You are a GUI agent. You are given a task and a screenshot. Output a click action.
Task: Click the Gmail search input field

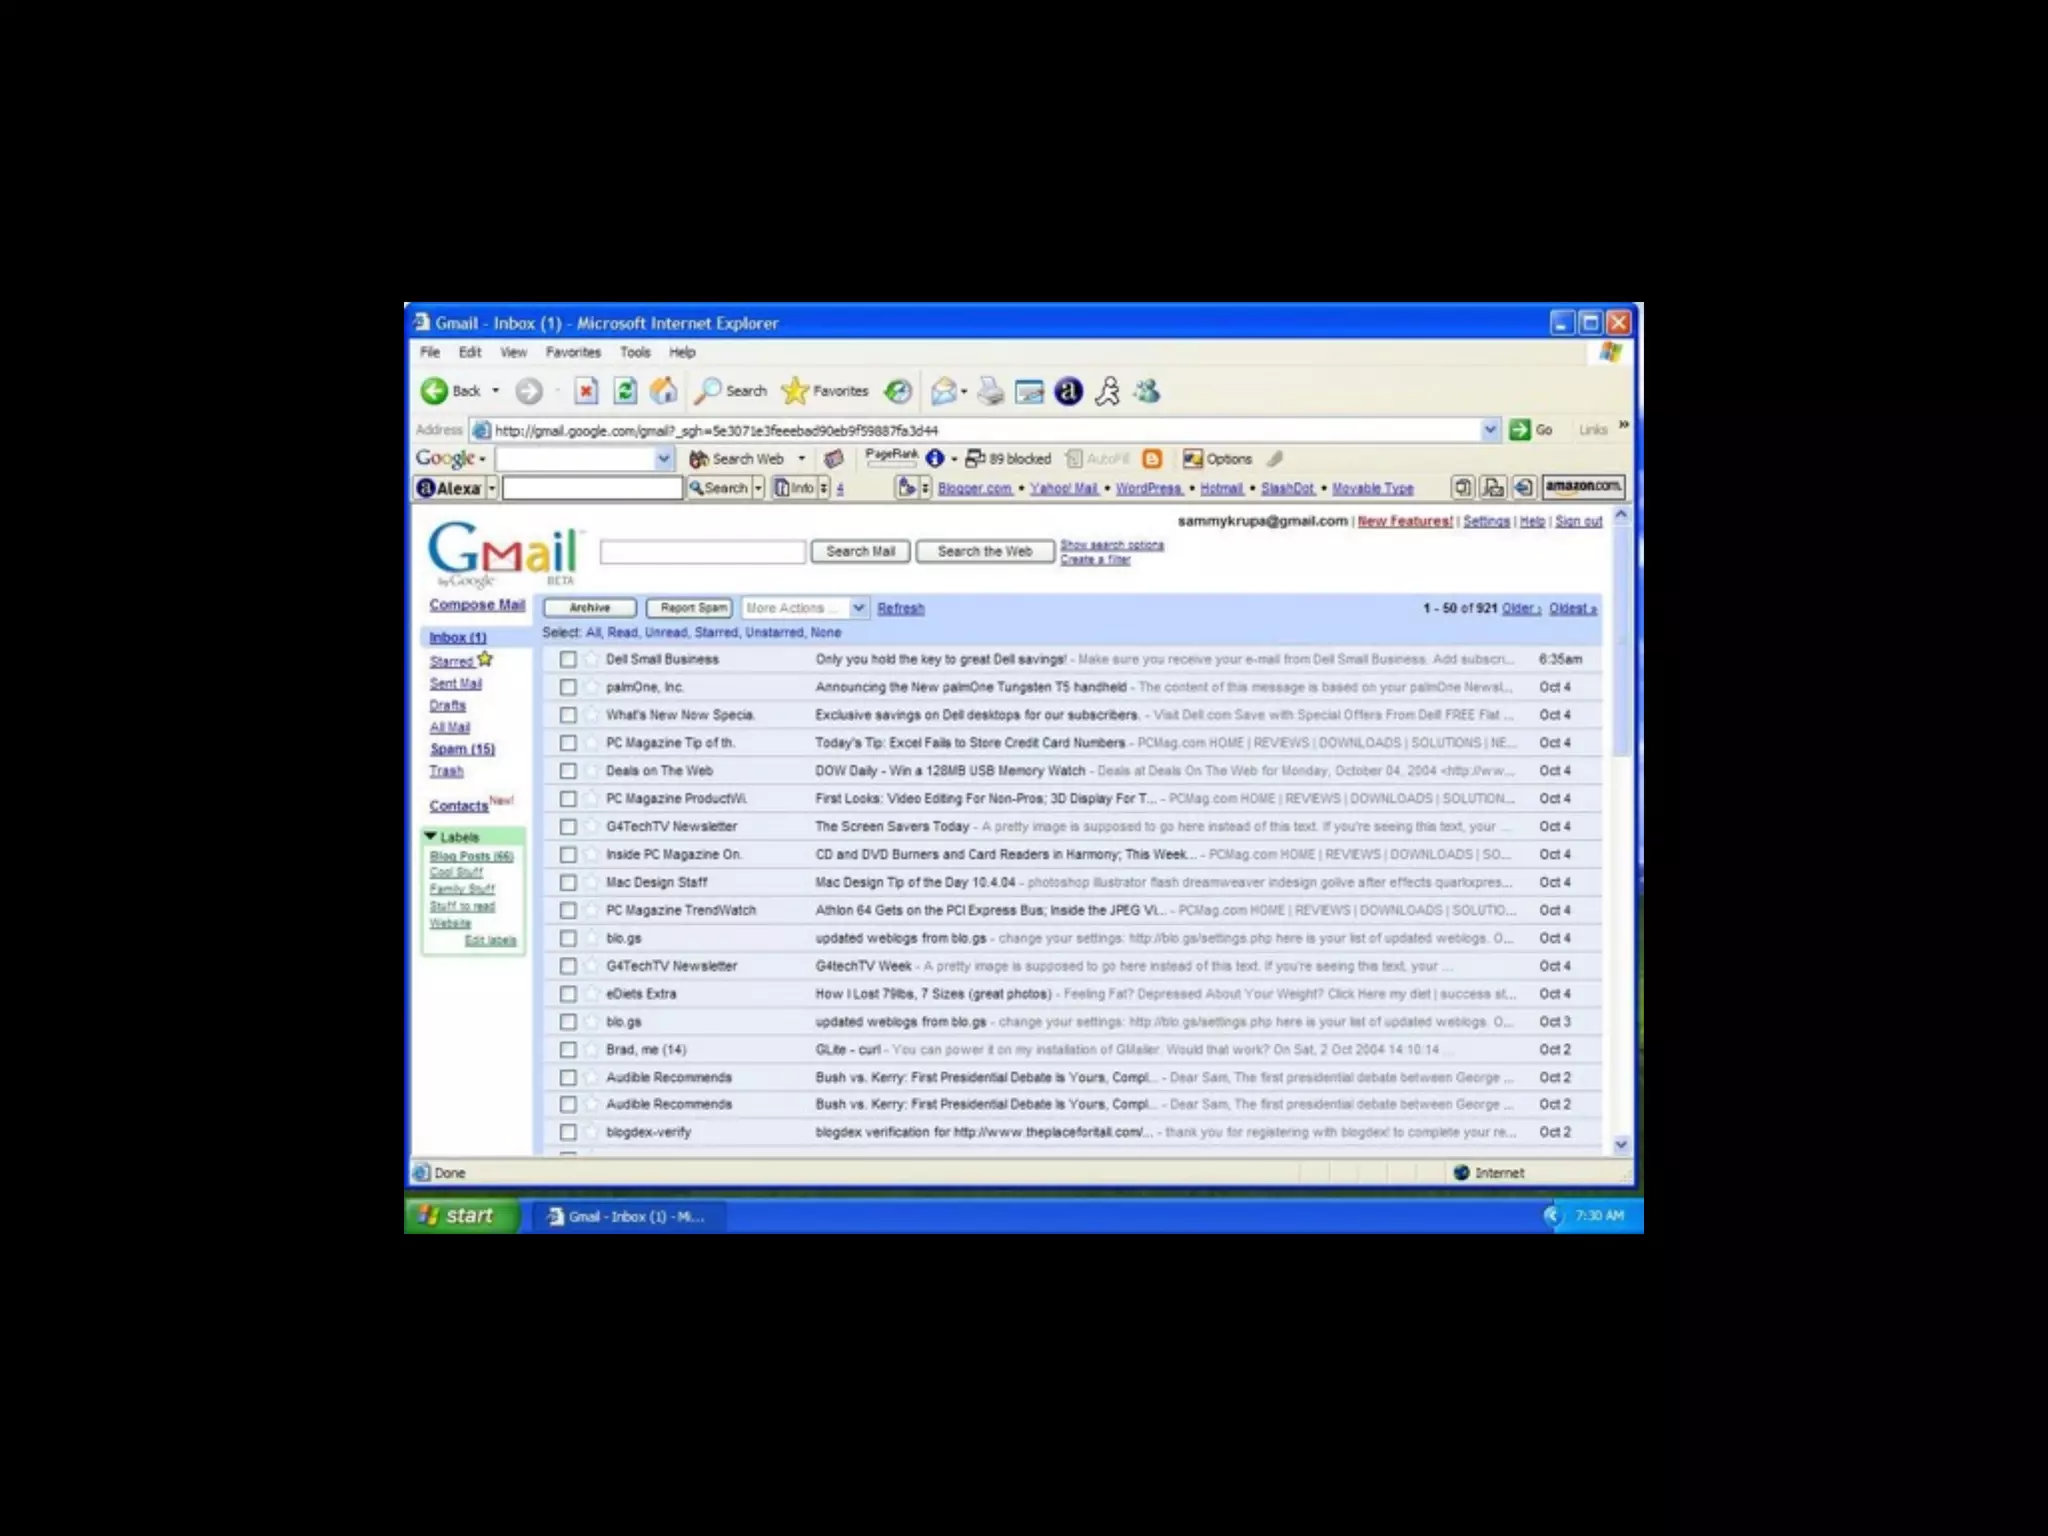click(702, 551)
